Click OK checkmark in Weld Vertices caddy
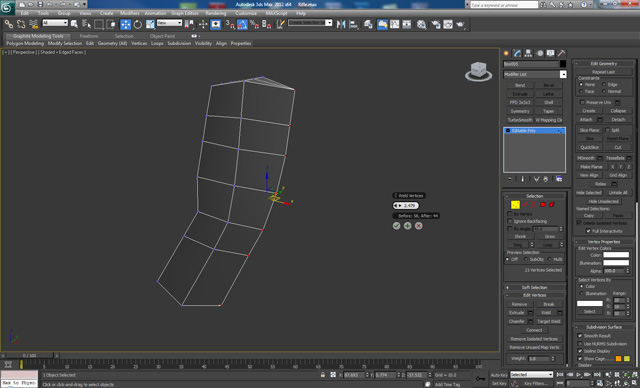Screen dimensions: 640x388 click(396, 226)
